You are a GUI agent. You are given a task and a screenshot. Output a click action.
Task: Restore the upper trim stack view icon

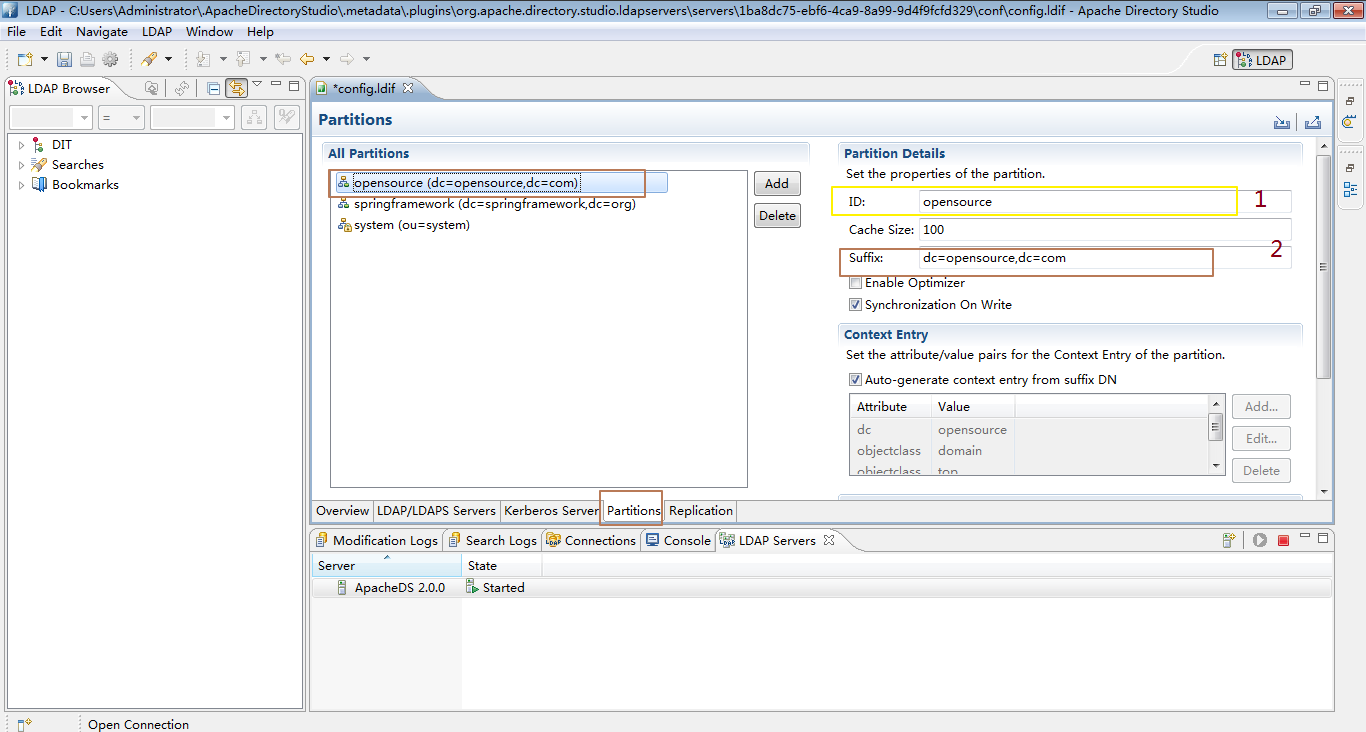click(1349, 101)
